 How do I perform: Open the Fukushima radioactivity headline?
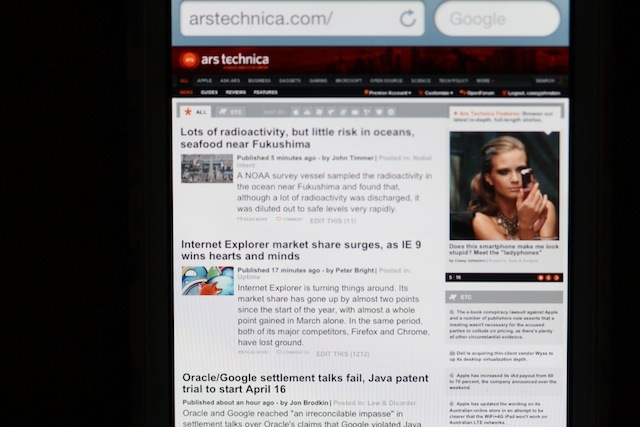[298, 138]
